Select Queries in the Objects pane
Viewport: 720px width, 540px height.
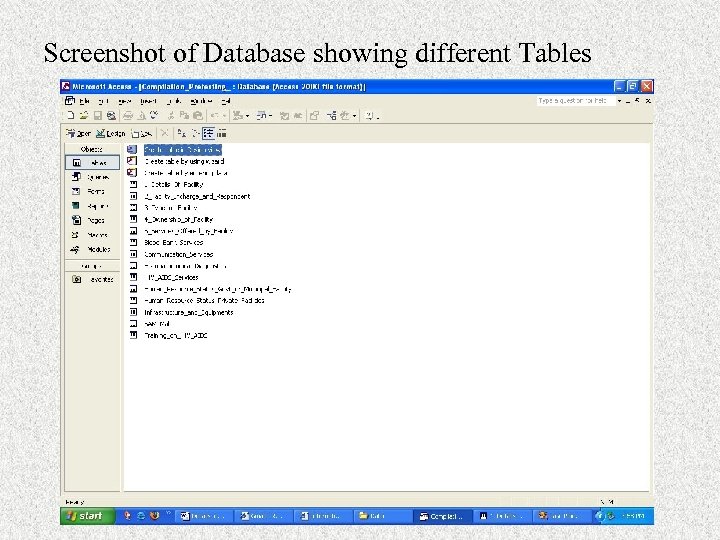pos(92,177)
